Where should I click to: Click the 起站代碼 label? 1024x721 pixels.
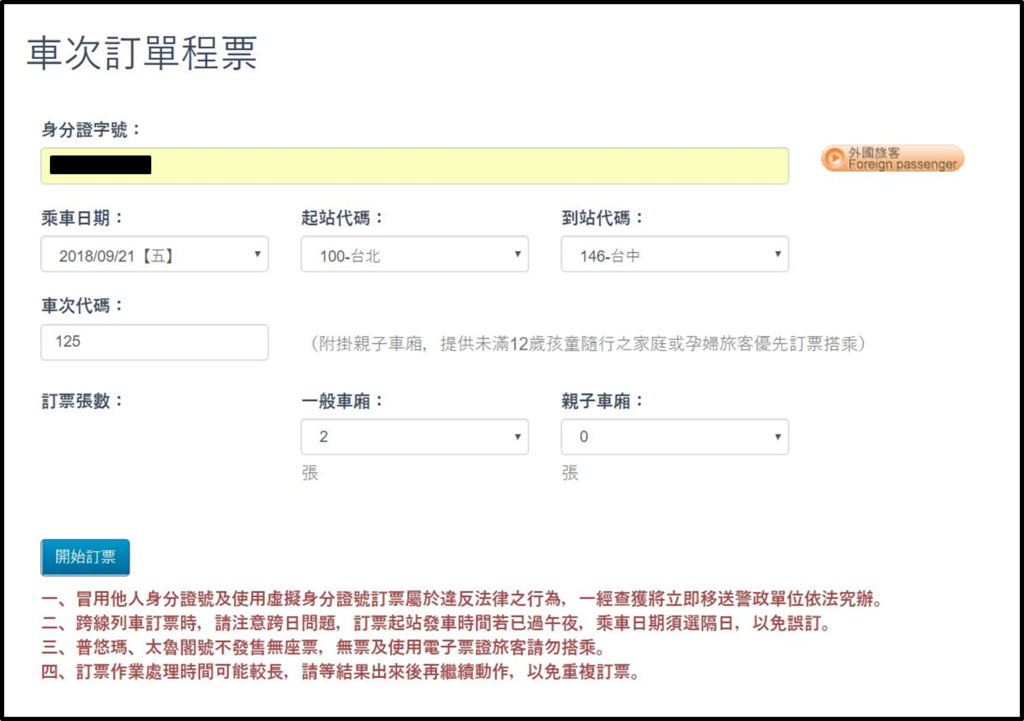tap(342, 218)
